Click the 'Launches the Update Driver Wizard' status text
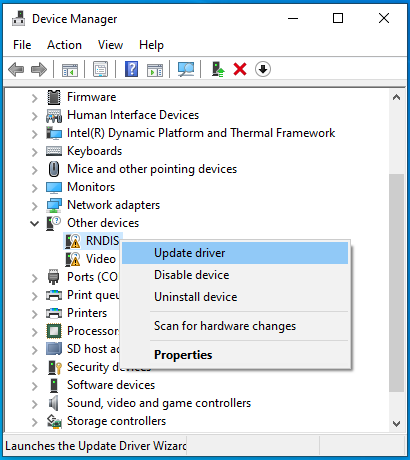The image size is (410, 460). (96, 446)
